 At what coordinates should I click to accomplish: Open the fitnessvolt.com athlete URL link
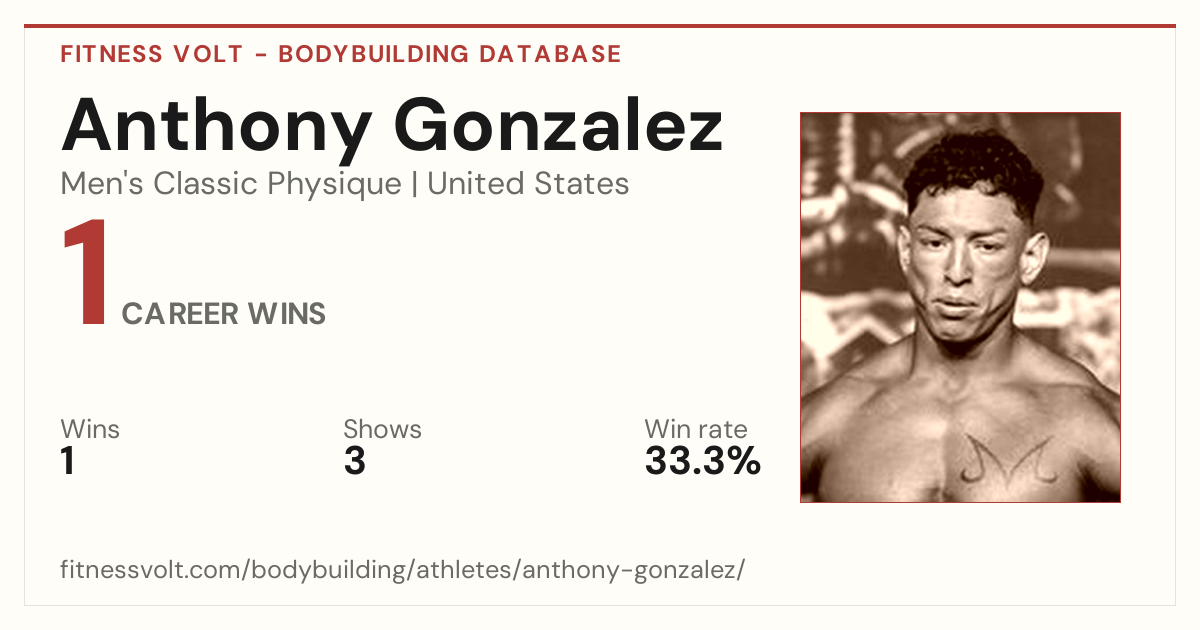pyautogui.click(x=403, y=571)
